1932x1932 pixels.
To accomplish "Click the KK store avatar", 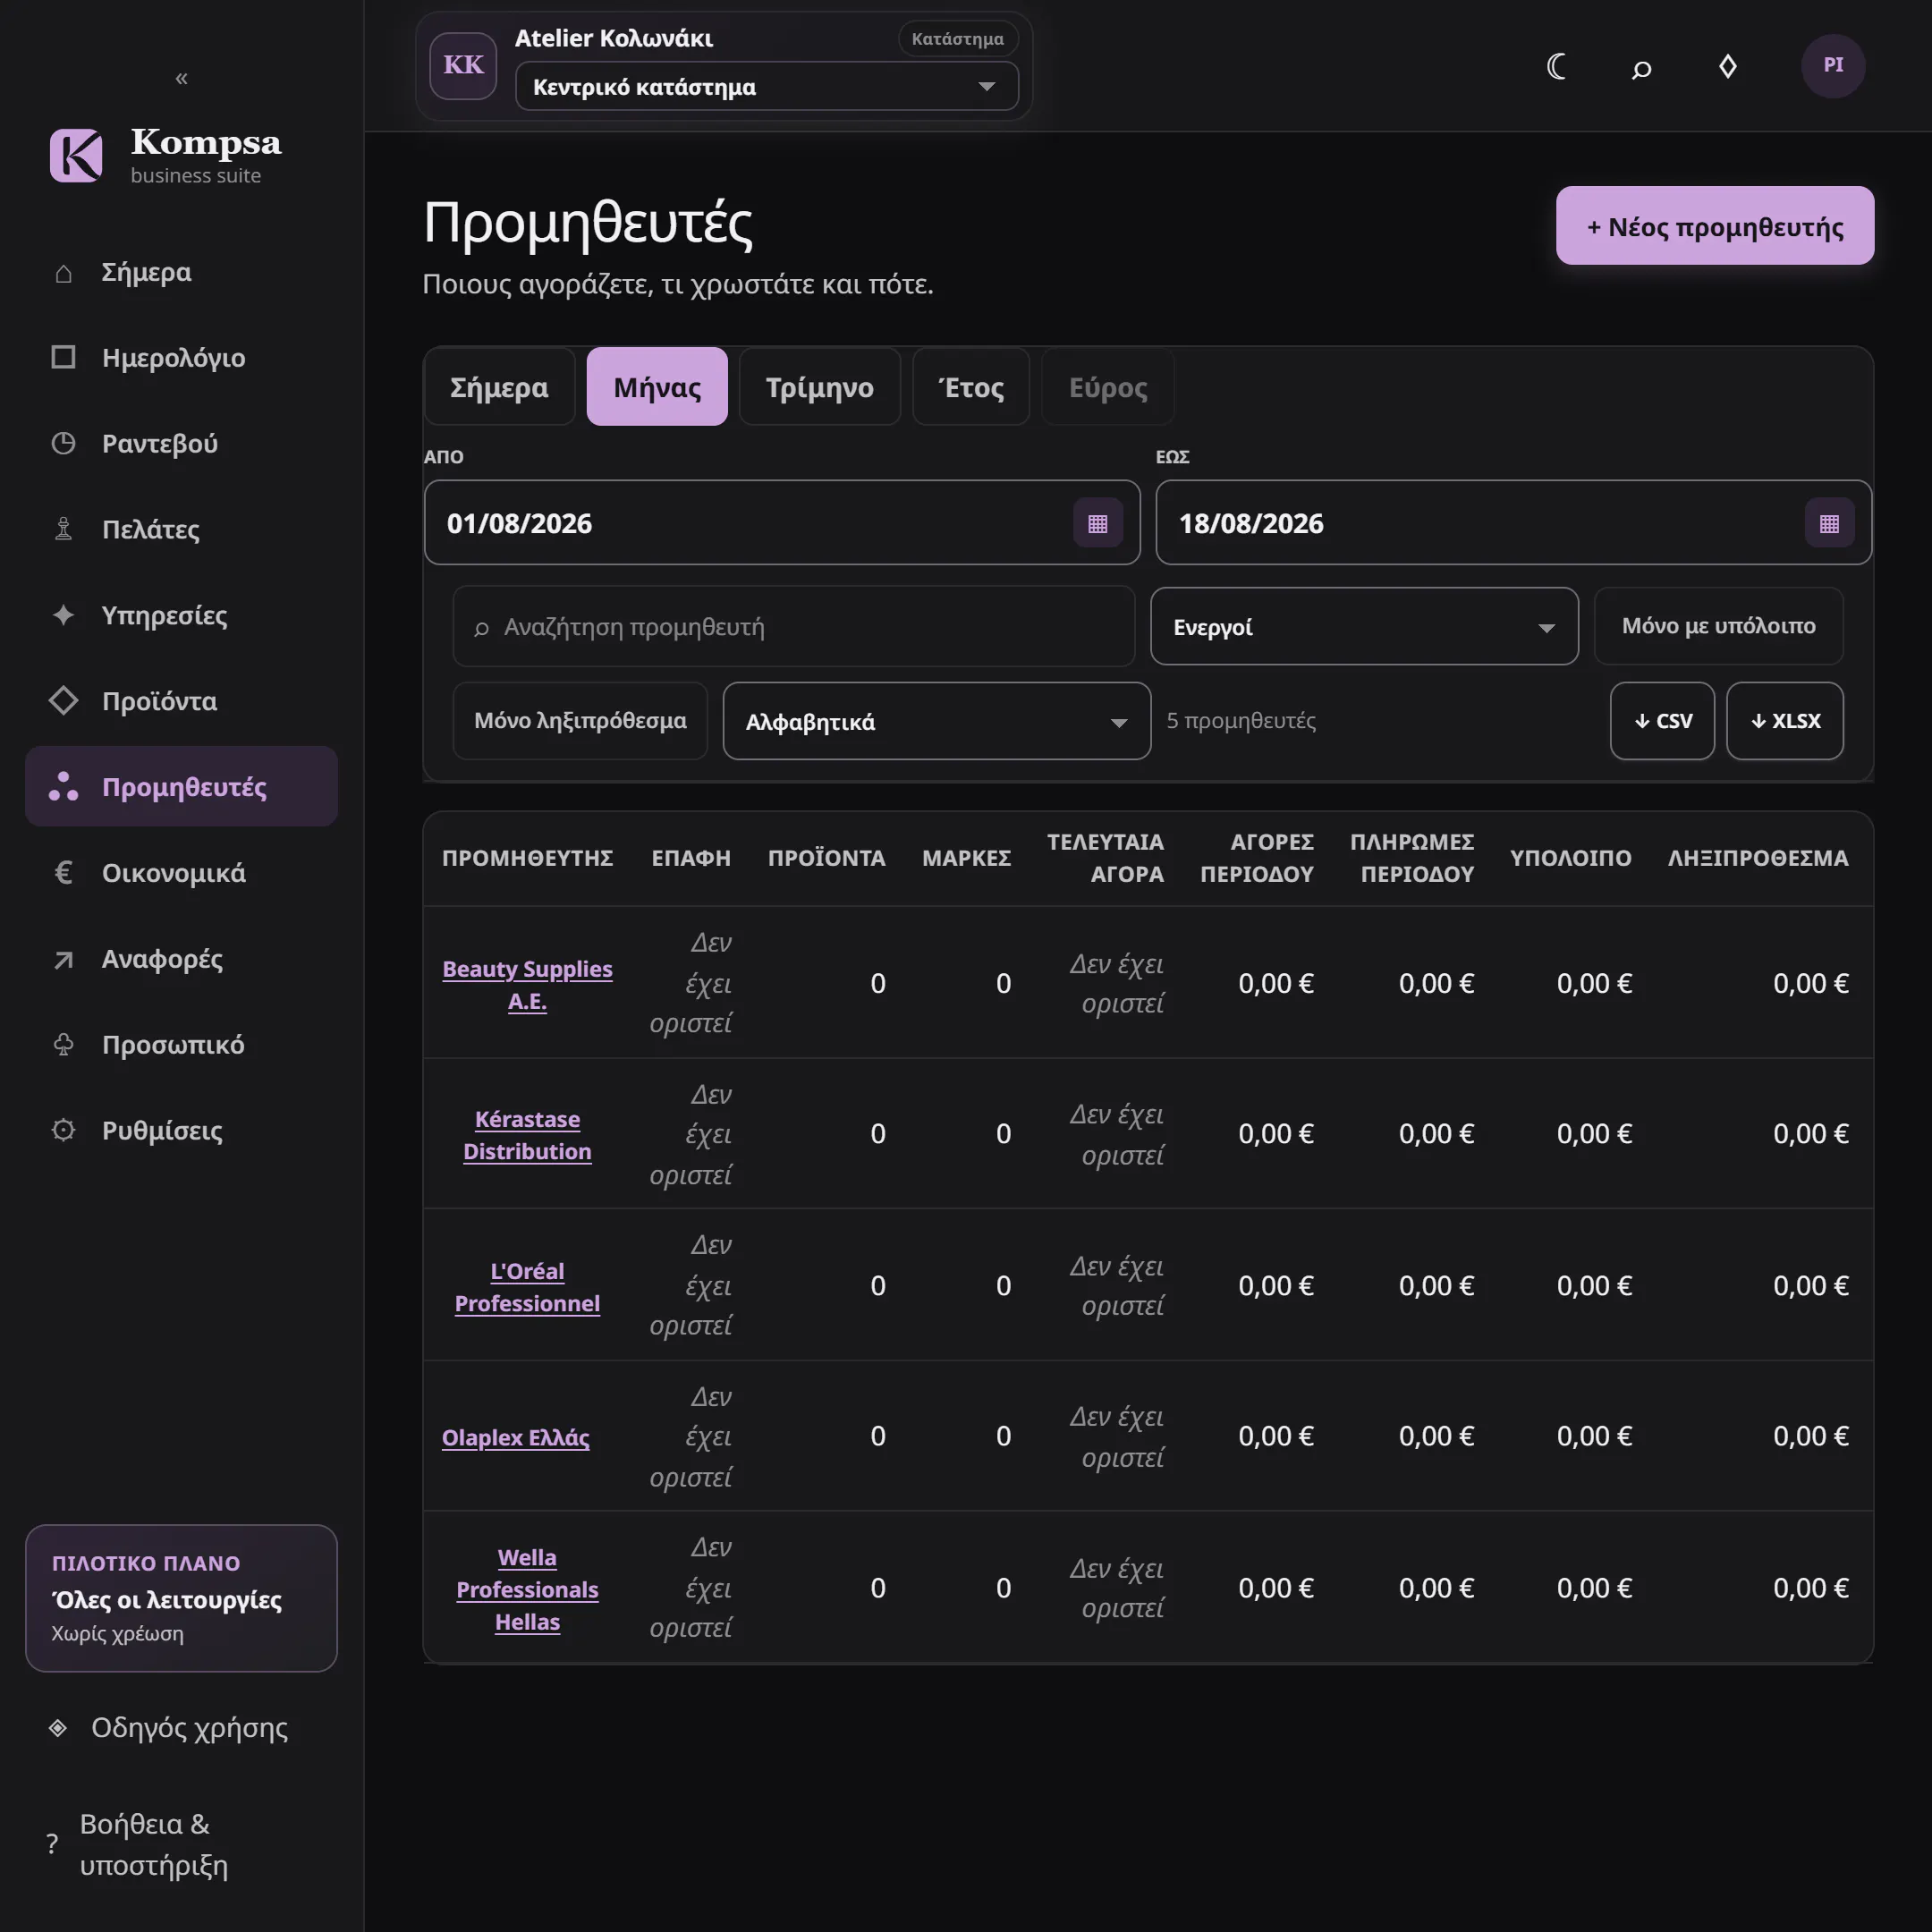I will 463,66.
